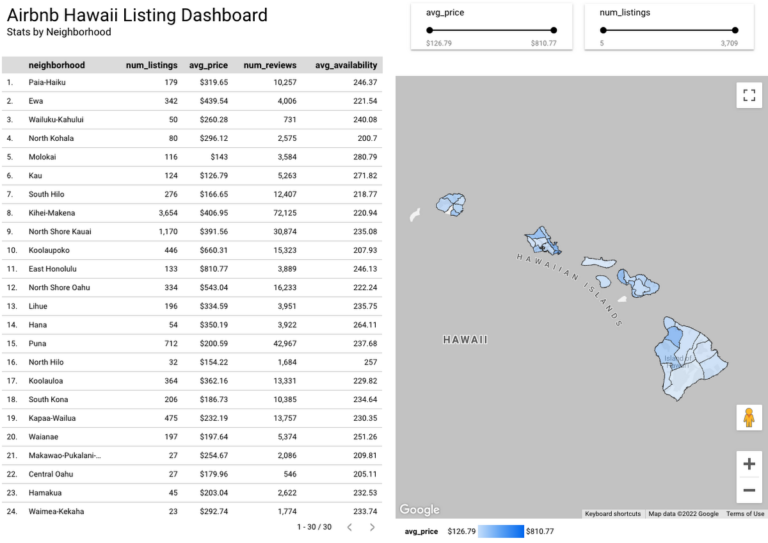Sort table by avg_availability column header
The width and height of the screenshot is (768, 543).
[346, 65]
